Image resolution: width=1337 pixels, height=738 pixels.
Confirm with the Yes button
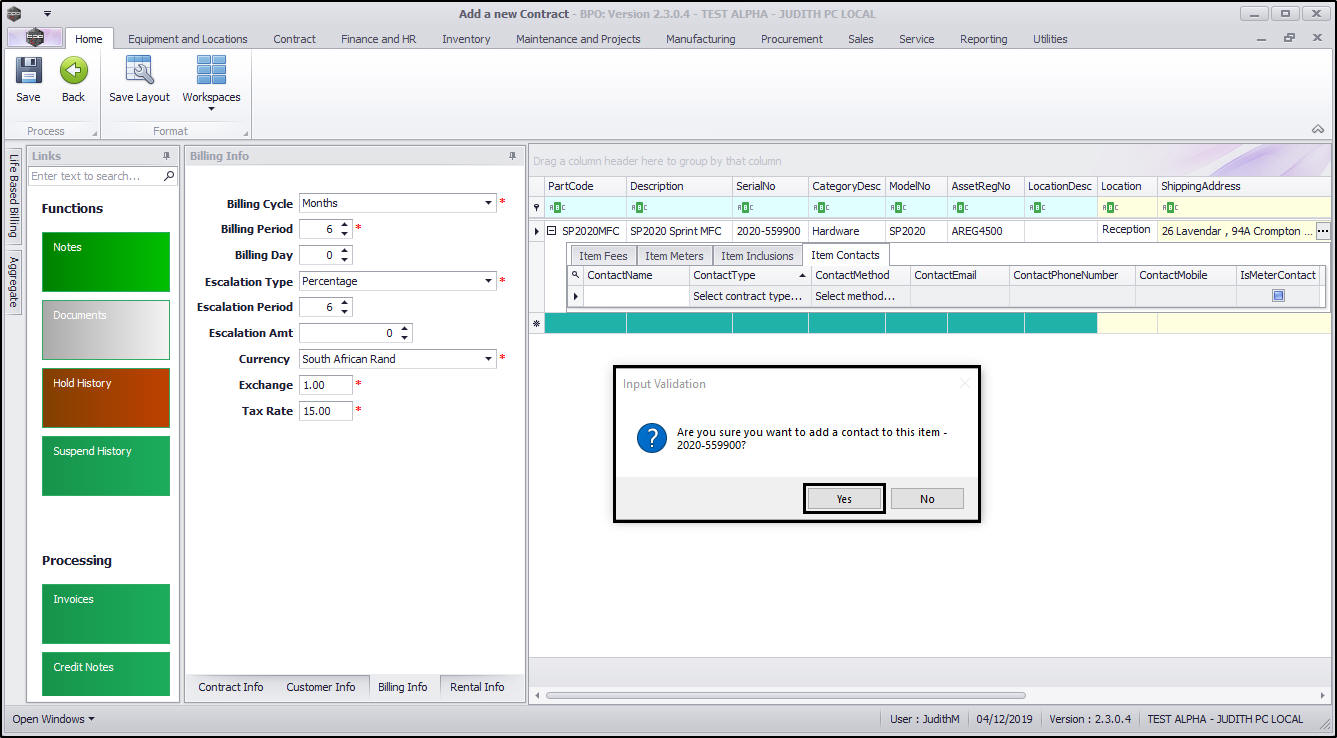[844, 498]
